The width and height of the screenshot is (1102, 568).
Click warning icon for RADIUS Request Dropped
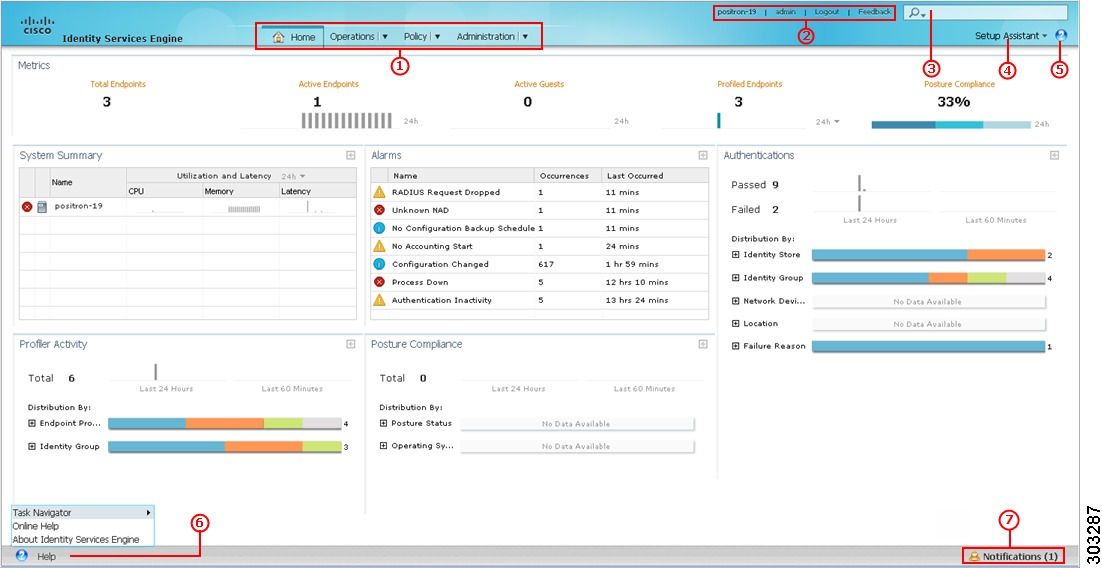click(380, 192)
